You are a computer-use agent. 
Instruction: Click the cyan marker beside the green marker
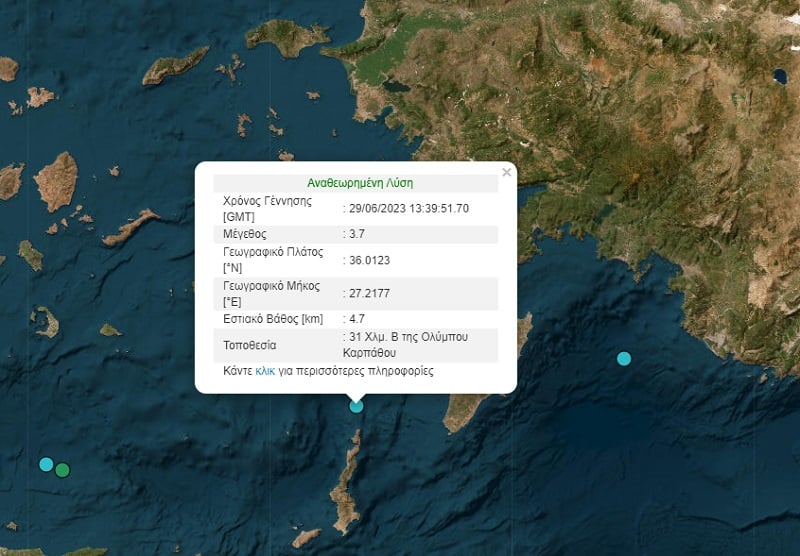tap(45, 463)
